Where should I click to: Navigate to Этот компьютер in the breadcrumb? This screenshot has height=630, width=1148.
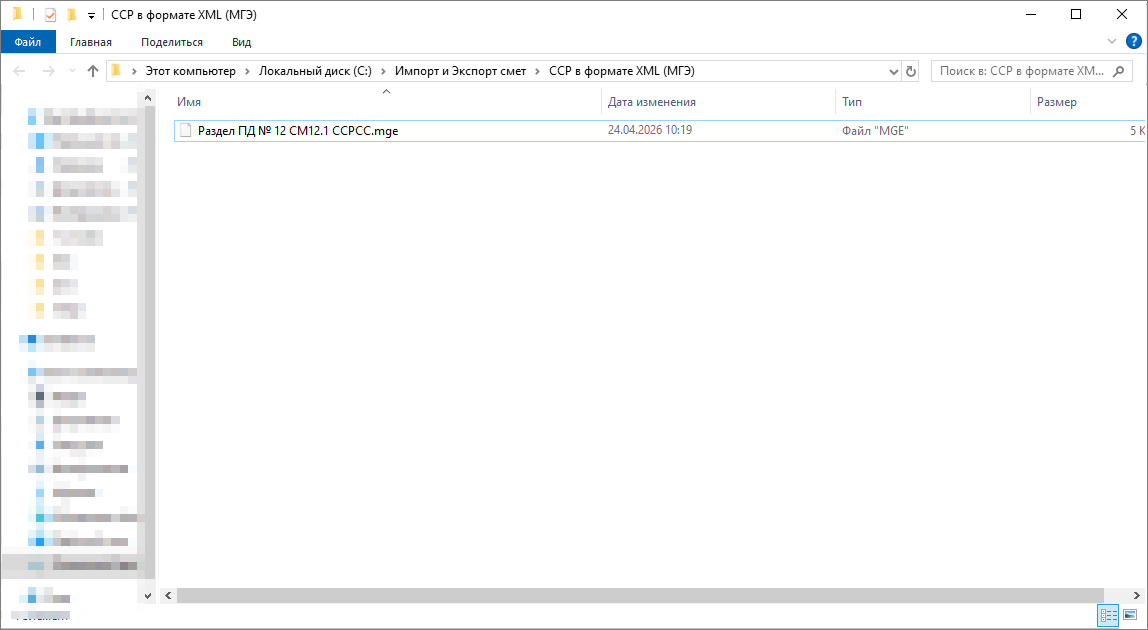coord(190,71)
